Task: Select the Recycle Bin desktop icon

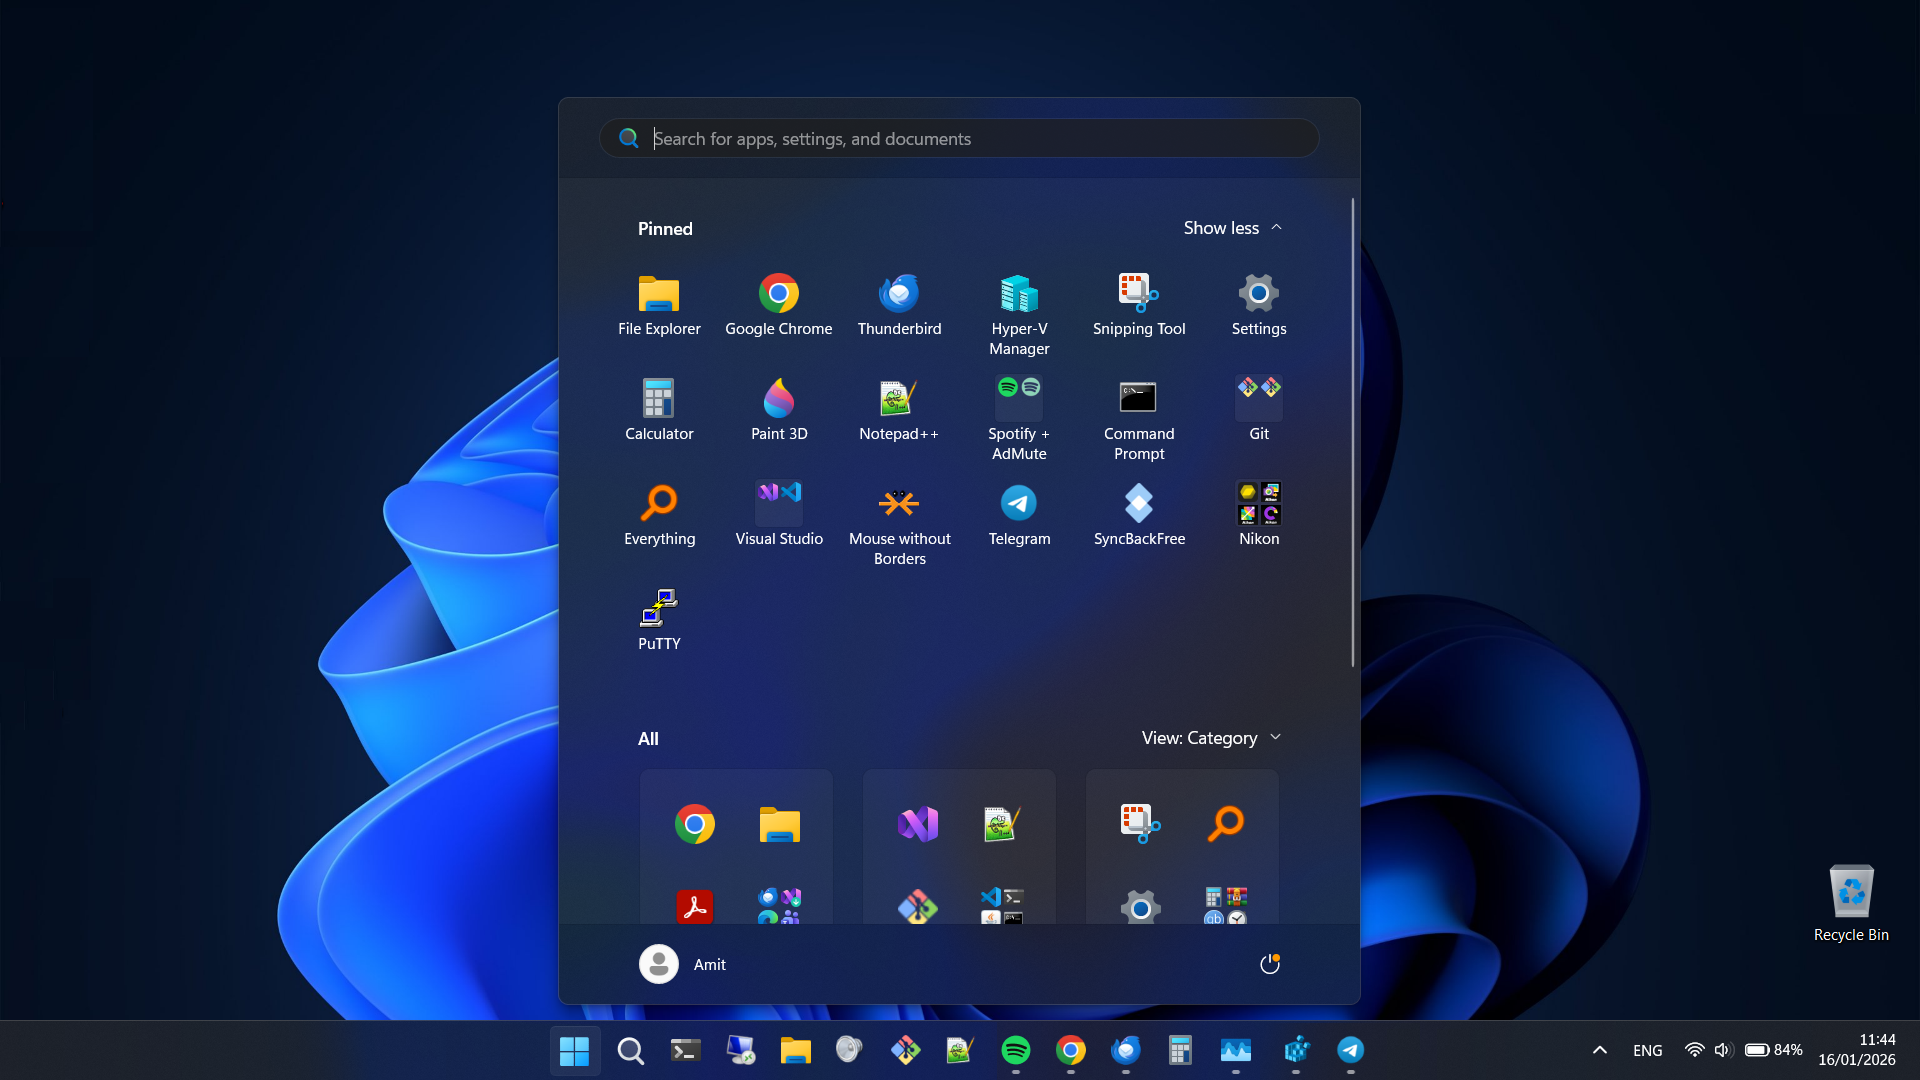Action: point(1851,904)
